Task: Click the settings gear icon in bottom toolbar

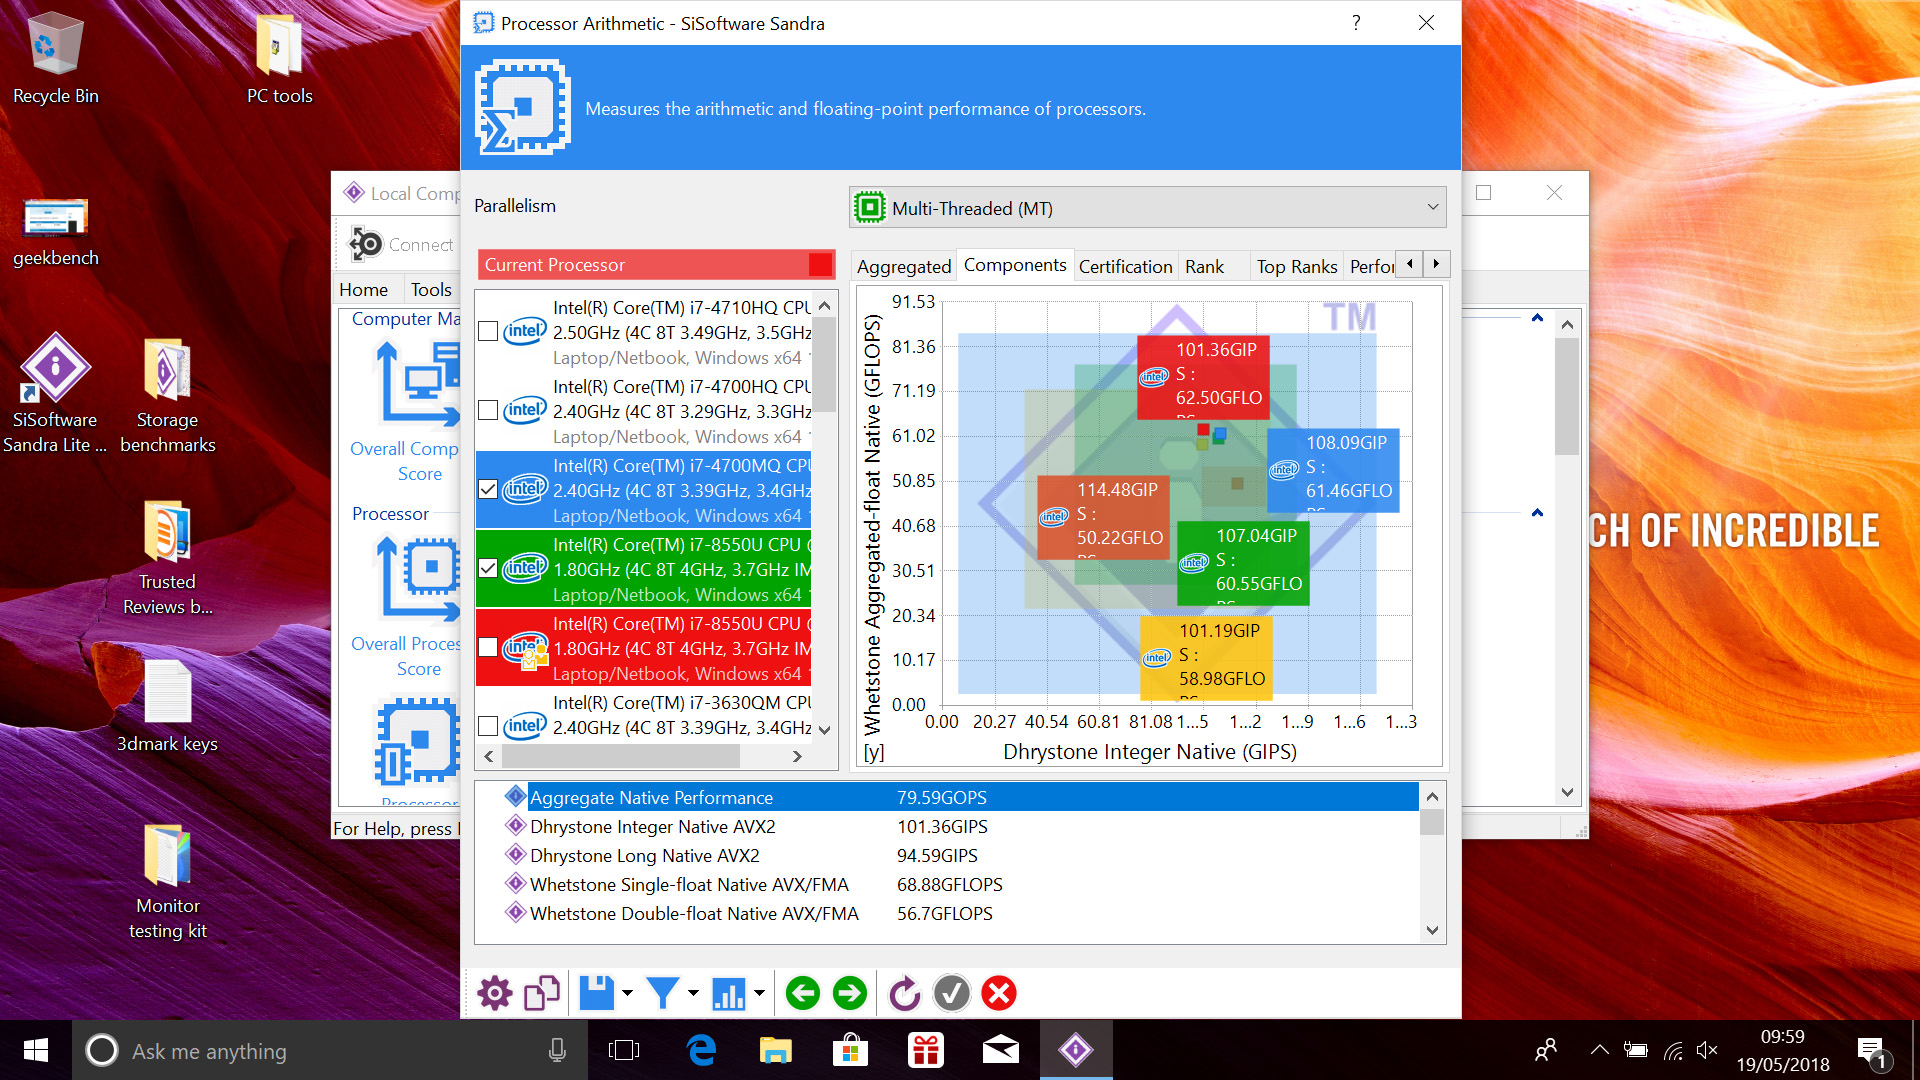Action: (494, 993)
